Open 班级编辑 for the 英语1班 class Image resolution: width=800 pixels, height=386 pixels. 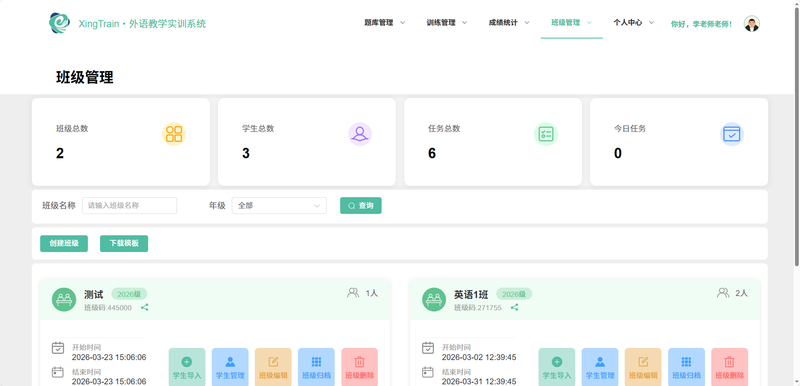[643, 367]
